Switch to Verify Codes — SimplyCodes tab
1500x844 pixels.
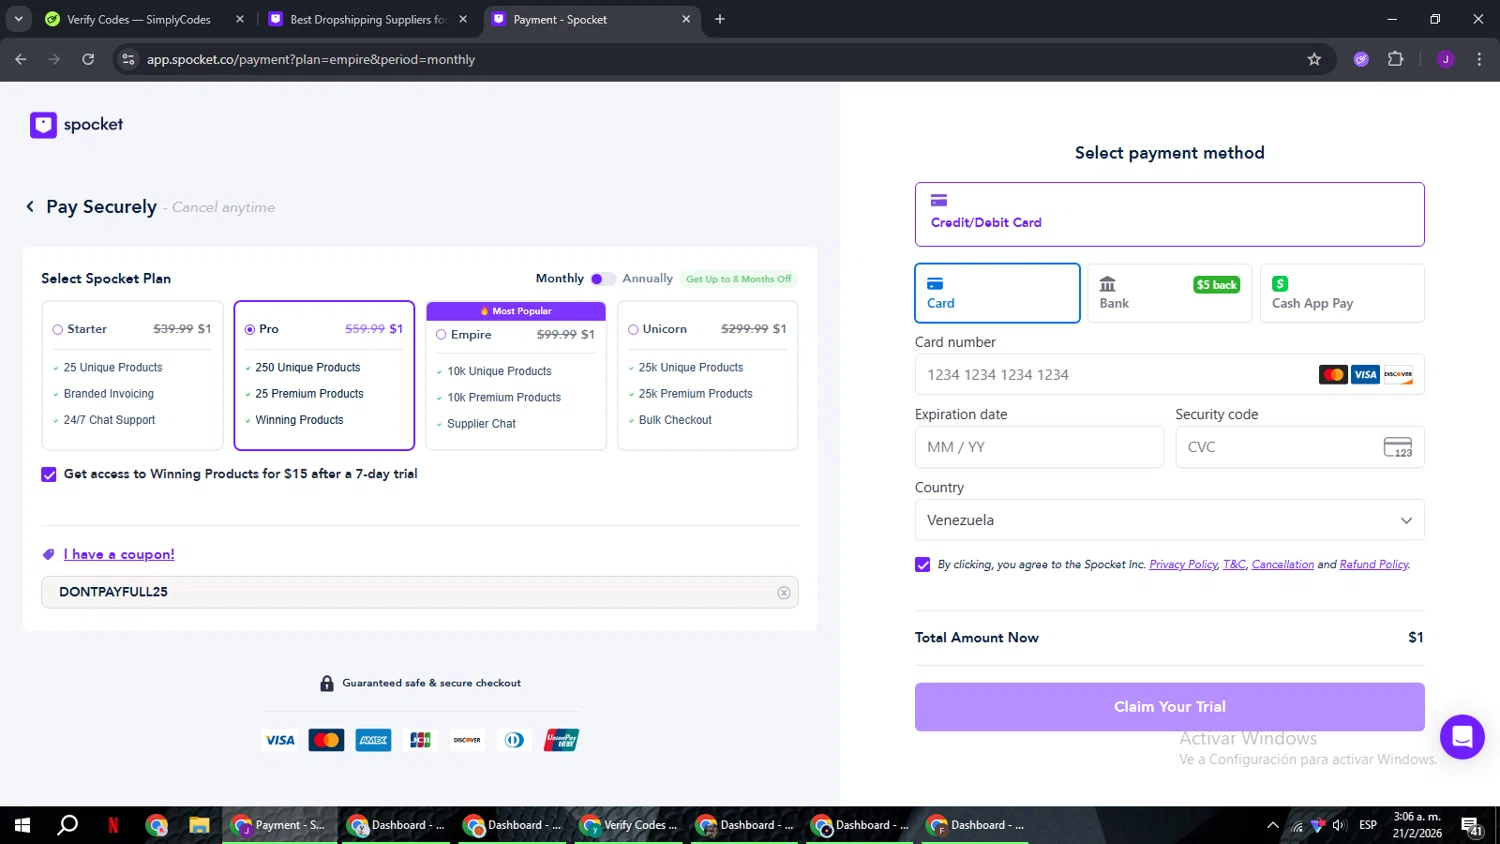pyautogui.click(x=139, y=19)
